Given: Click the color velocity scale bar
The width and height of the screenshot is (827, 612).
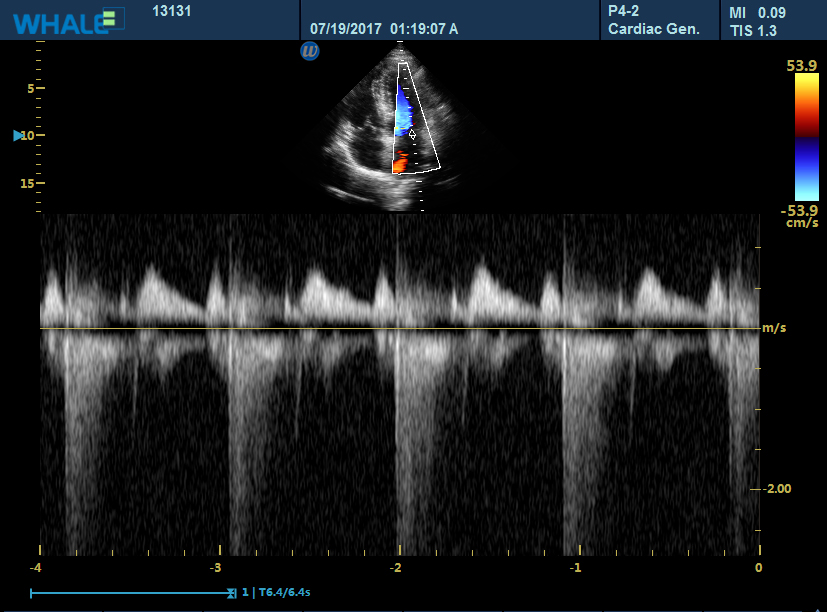Looking at the screenshot, I should (x=805, y=138).
